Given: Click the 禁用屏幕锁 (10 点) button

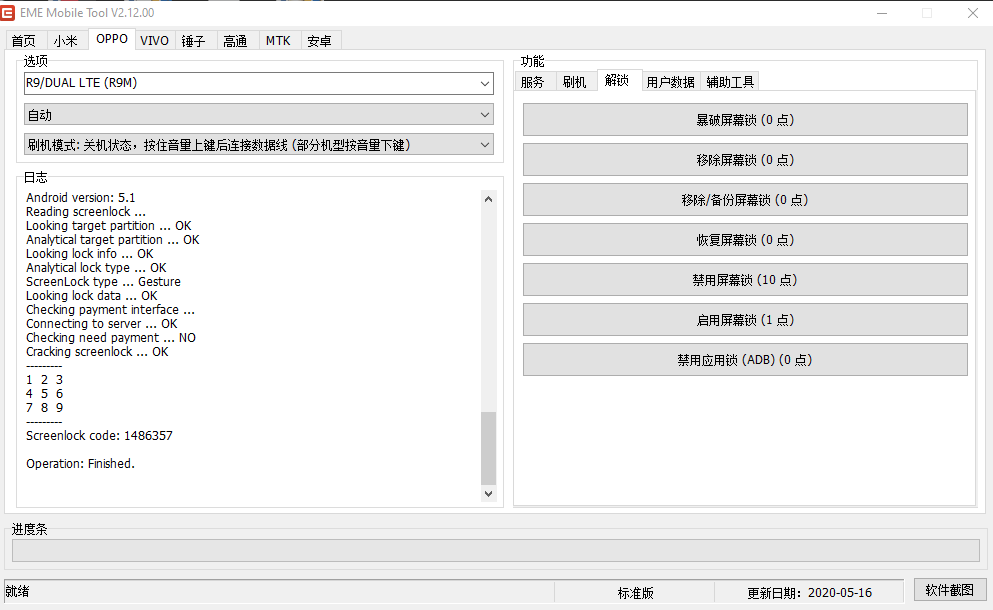Looking at the screenshot, I should point(745,279).
